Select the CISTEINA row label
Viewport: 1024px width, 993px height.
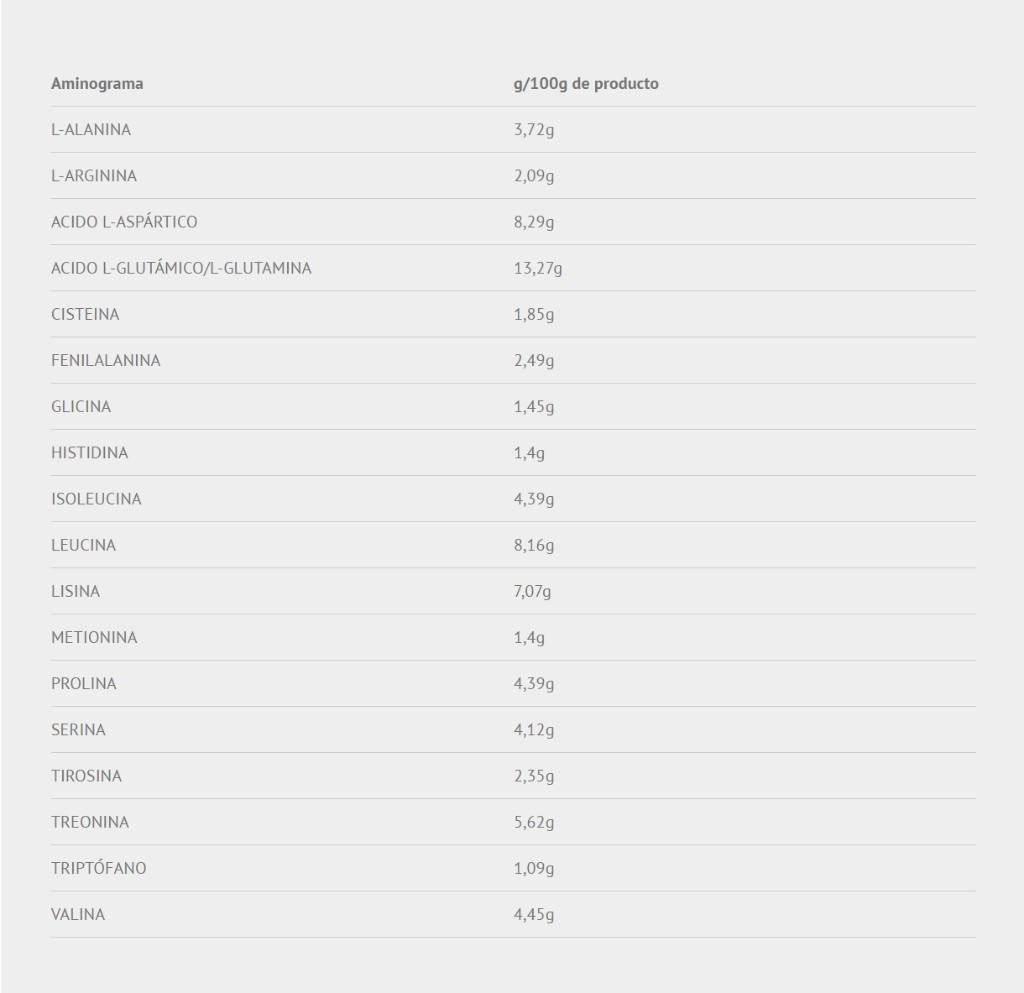click(86, 315)
